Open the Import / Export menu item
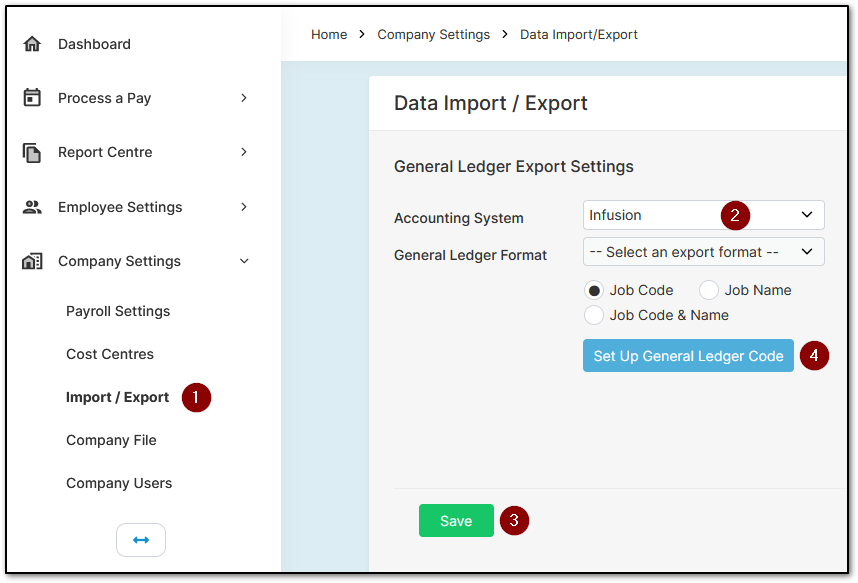Screen dimensions: 858x583 (118, 397)
